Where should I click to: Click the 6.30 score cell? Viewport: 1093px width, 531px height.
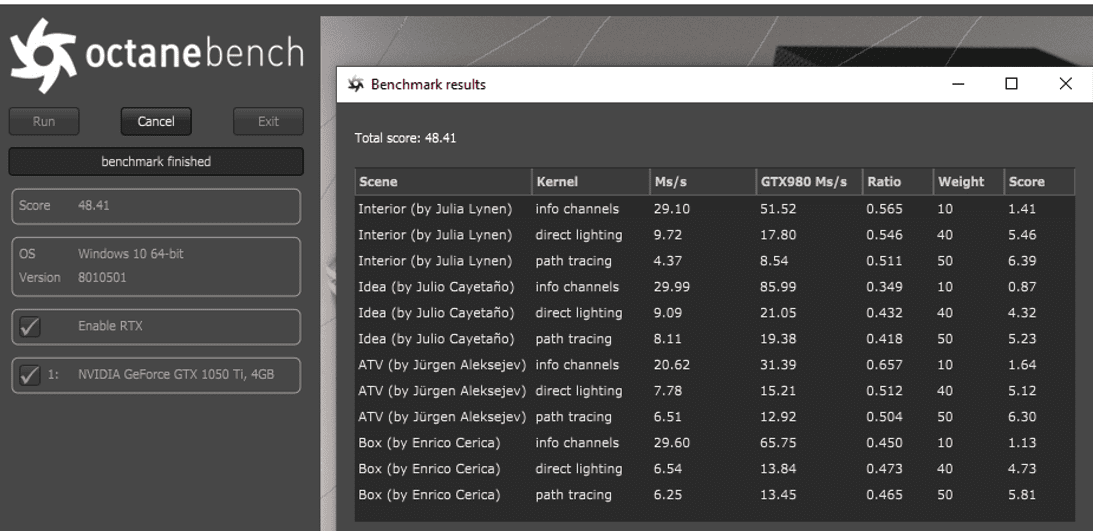point(1022,417)
